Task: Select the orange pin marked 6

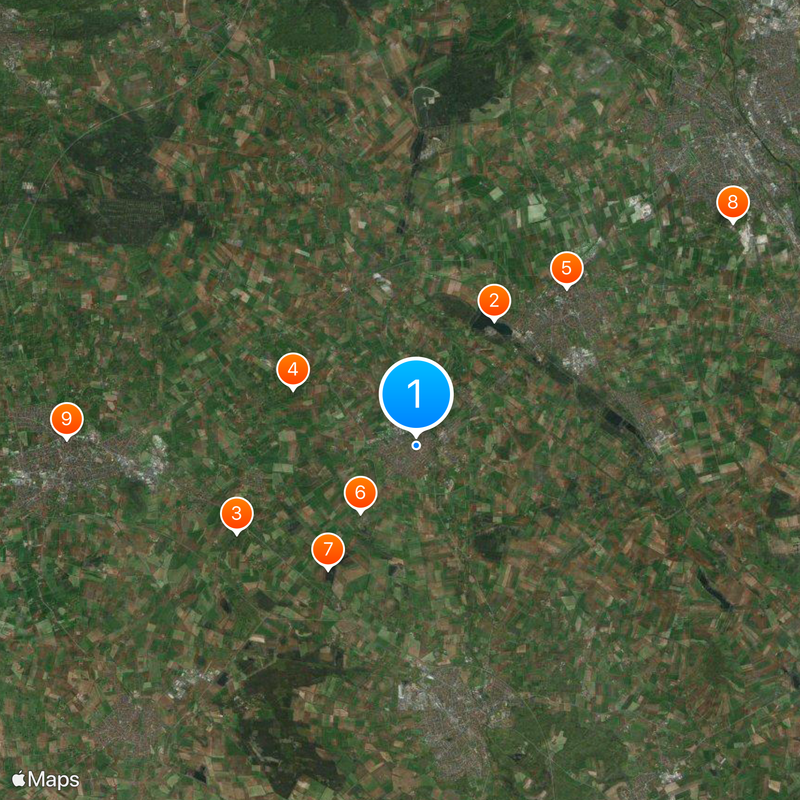Action: [x=361, y=493]
